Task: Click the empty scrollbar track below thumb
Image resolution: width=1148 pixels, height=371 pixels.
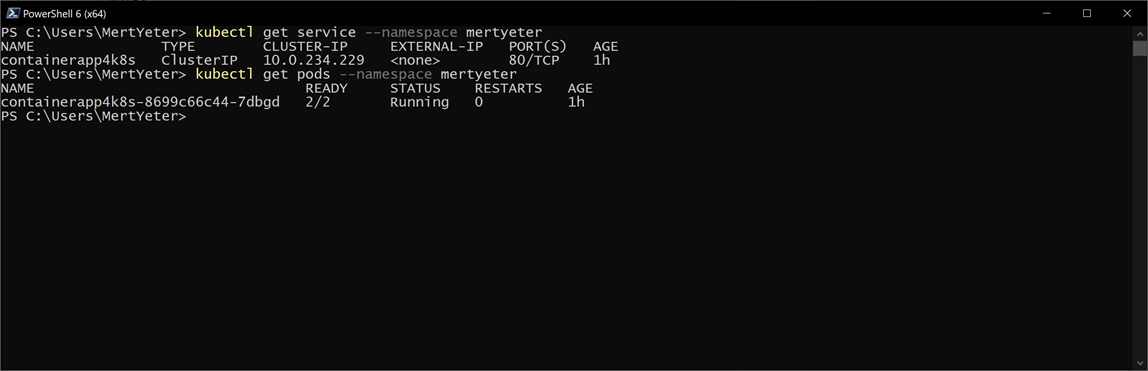Action: click(x=1139, y=206)
